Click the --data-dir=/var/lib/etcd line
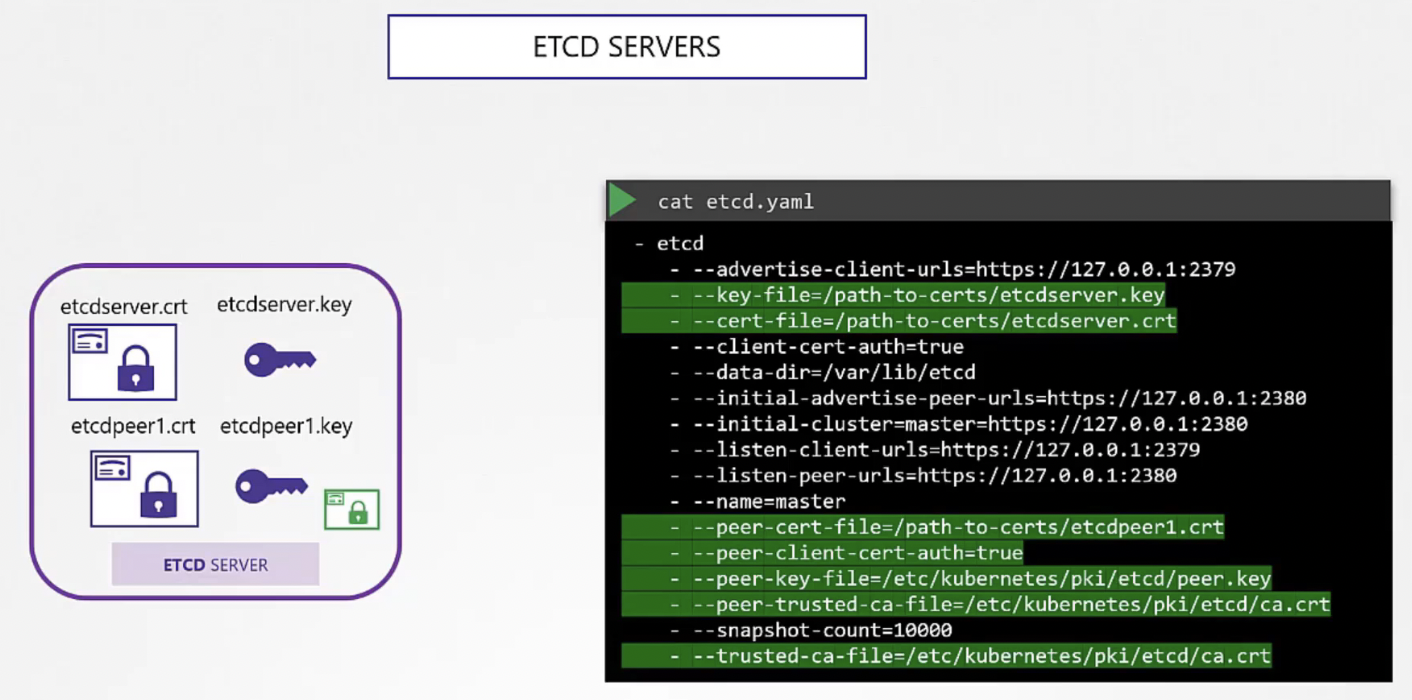1412x700 pixels. [x=823, y=372]
